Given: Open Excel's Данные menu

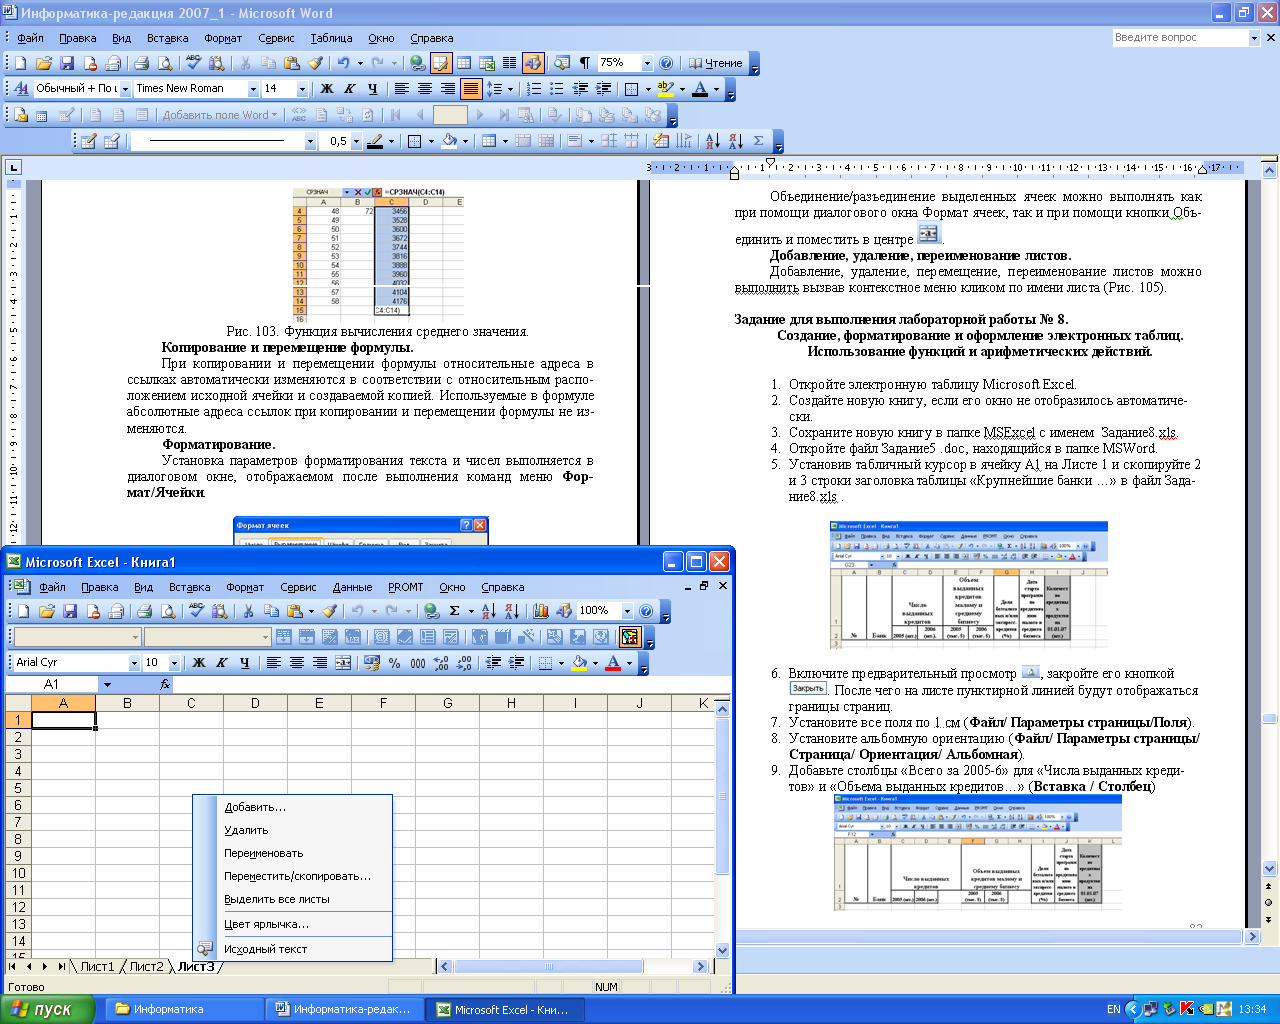Looking at the screenshot, I should [x=352, y=587].
